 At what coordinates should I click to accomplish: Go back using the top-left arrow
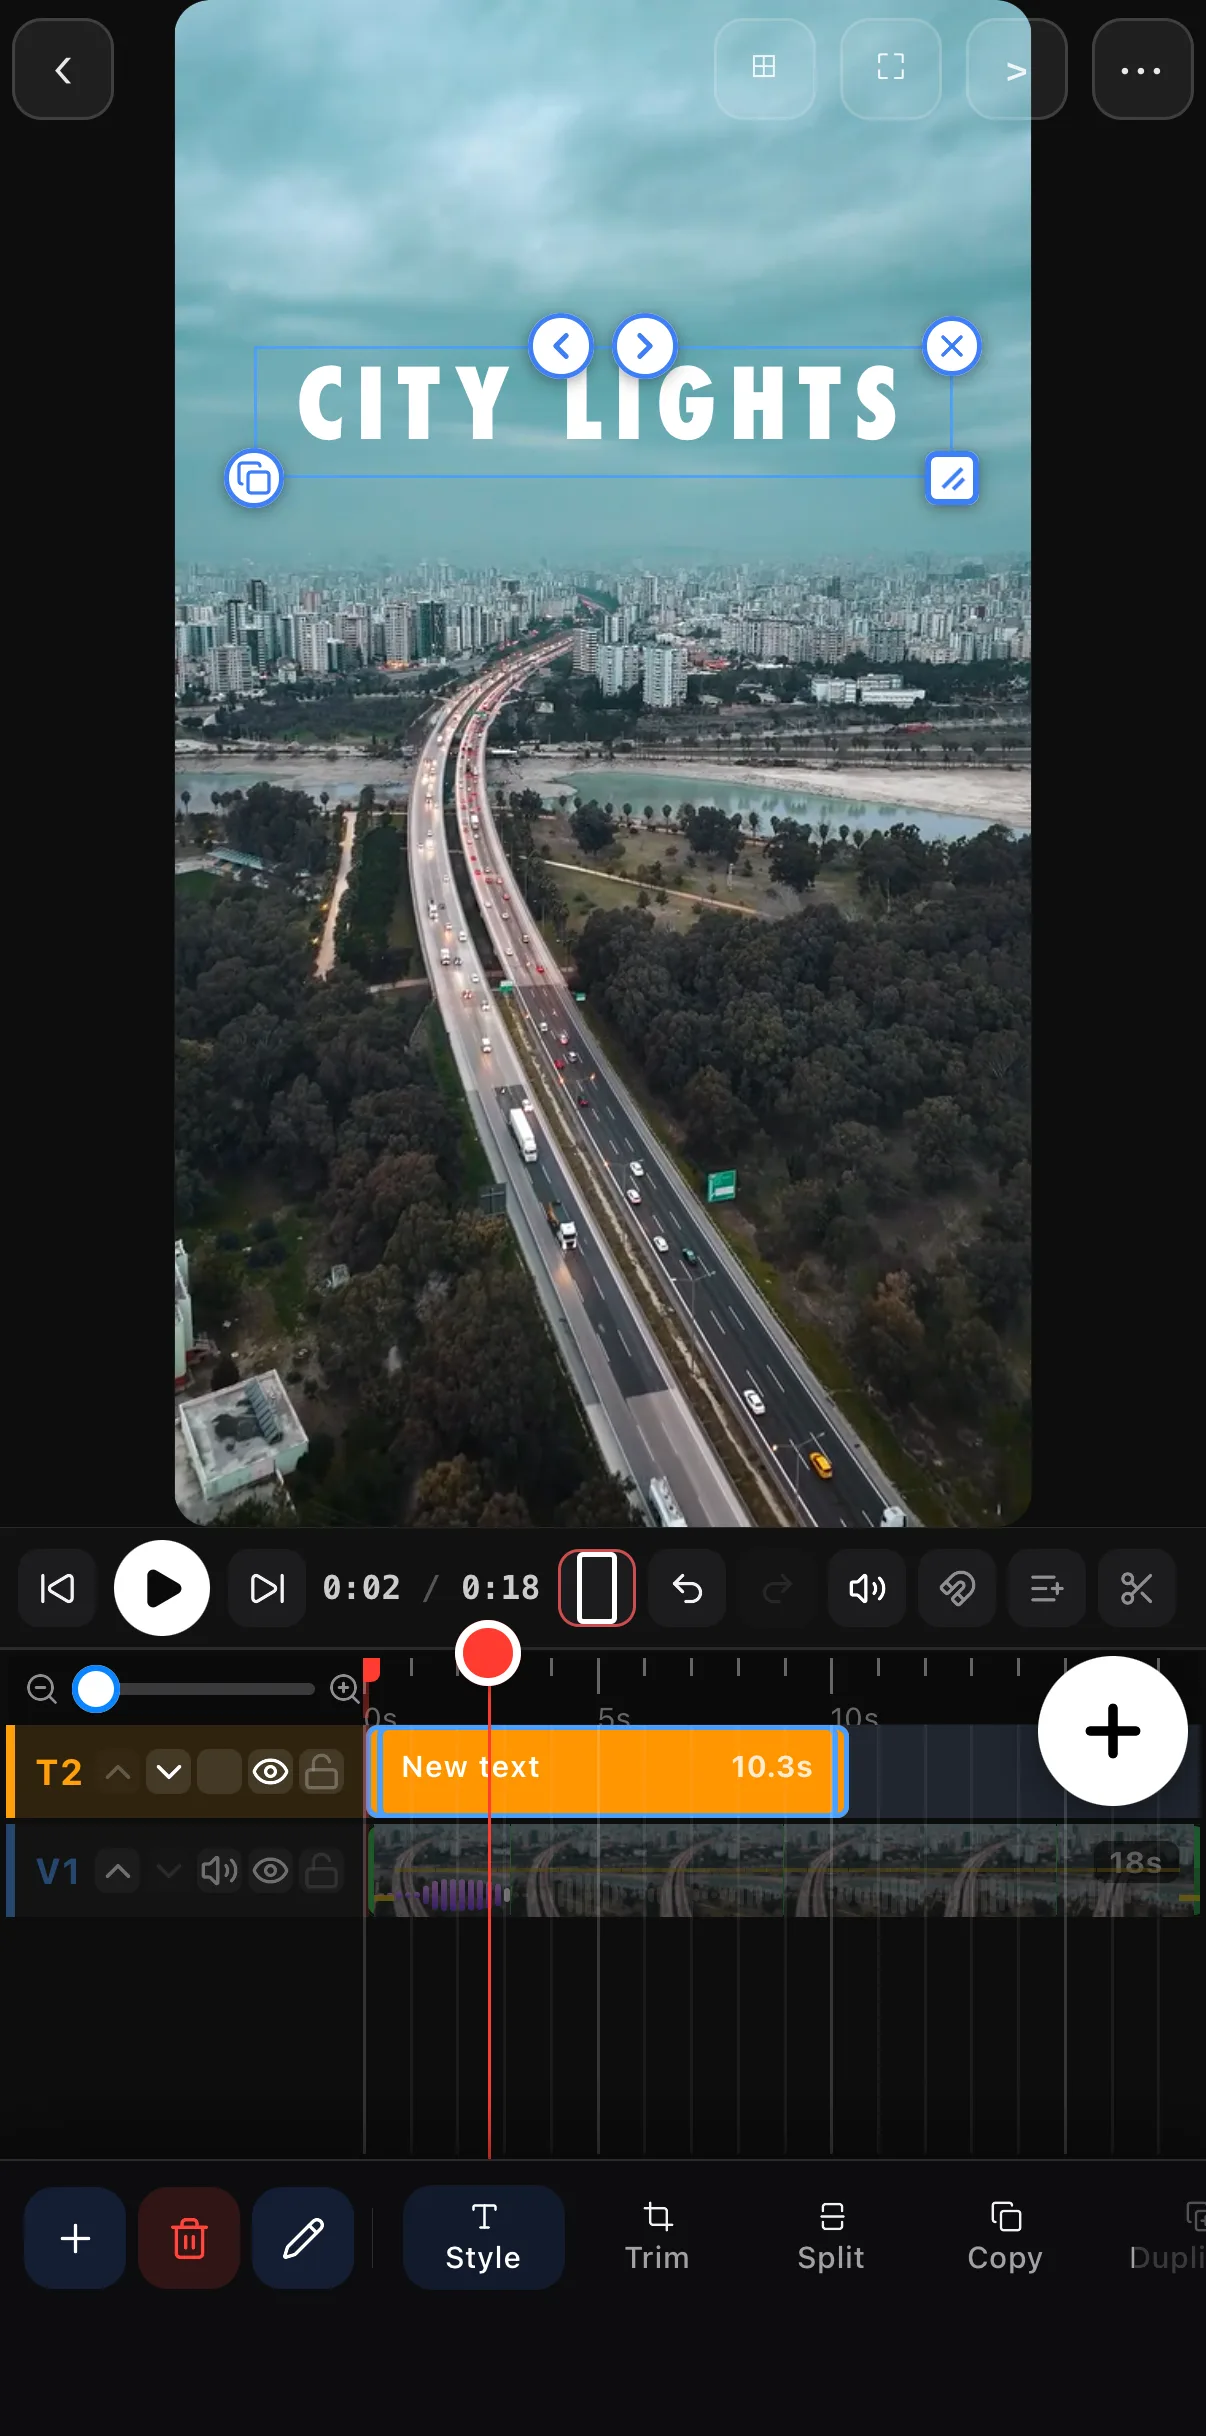[x=63, y=70]
